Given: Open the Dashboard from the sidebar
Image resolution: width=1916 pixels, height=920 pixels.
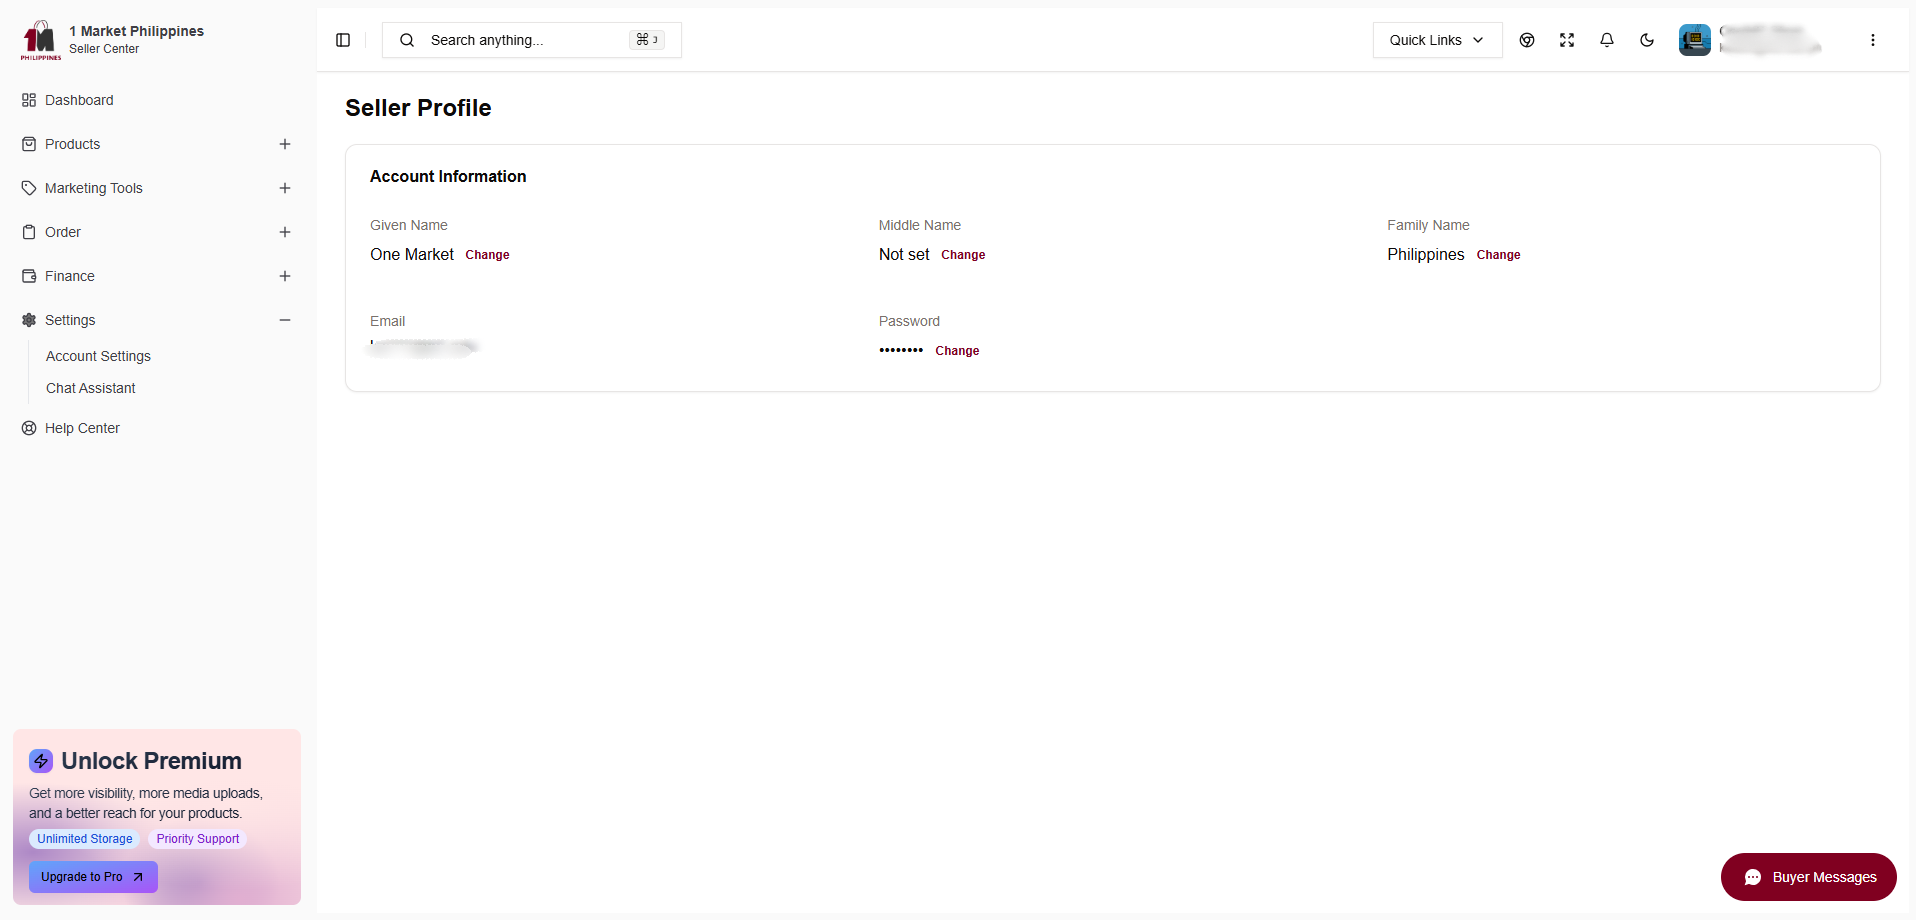Looking at the screenshot, I should [79, 100].
